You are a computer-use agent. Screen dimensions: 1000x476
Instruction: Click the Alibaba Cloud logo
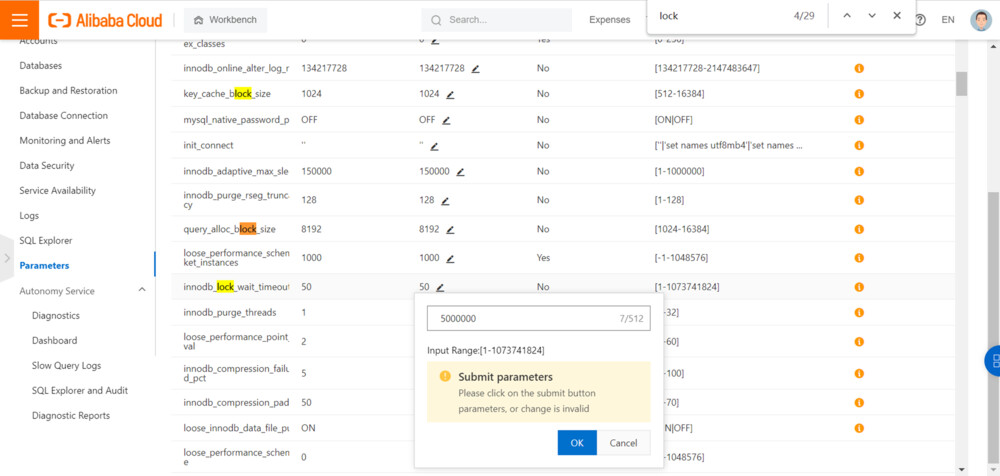[x=105, y=20]
